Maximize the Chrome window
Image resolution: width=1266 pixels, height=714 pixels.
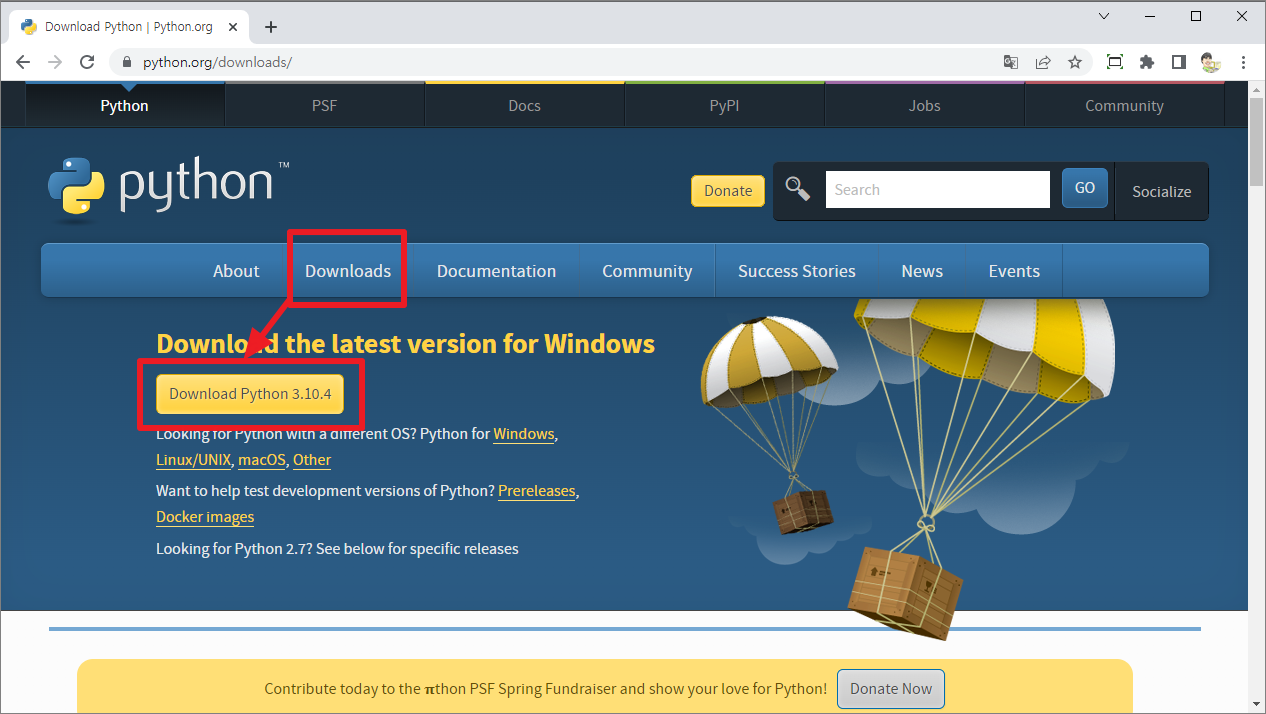click(x=1196, y=16)
